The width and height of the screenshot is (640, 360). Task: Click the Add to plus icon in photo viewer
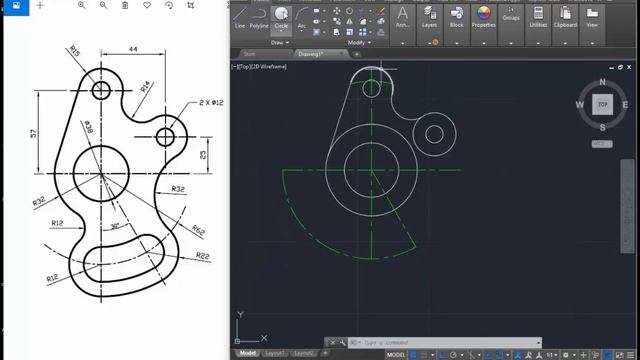pyautogui.click(x=40, y=5)
